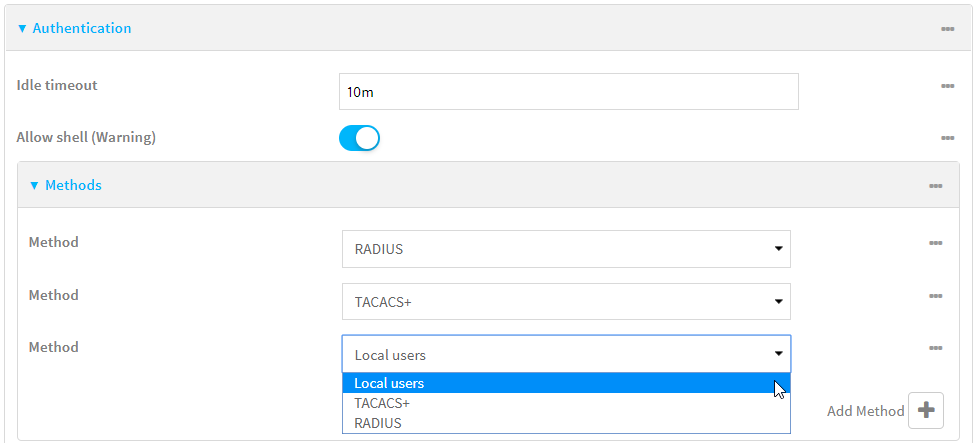The height and width of the screenshot is (443, 977).
Task: Open the Method dropdown showing RADIUS
Action: 566,249
